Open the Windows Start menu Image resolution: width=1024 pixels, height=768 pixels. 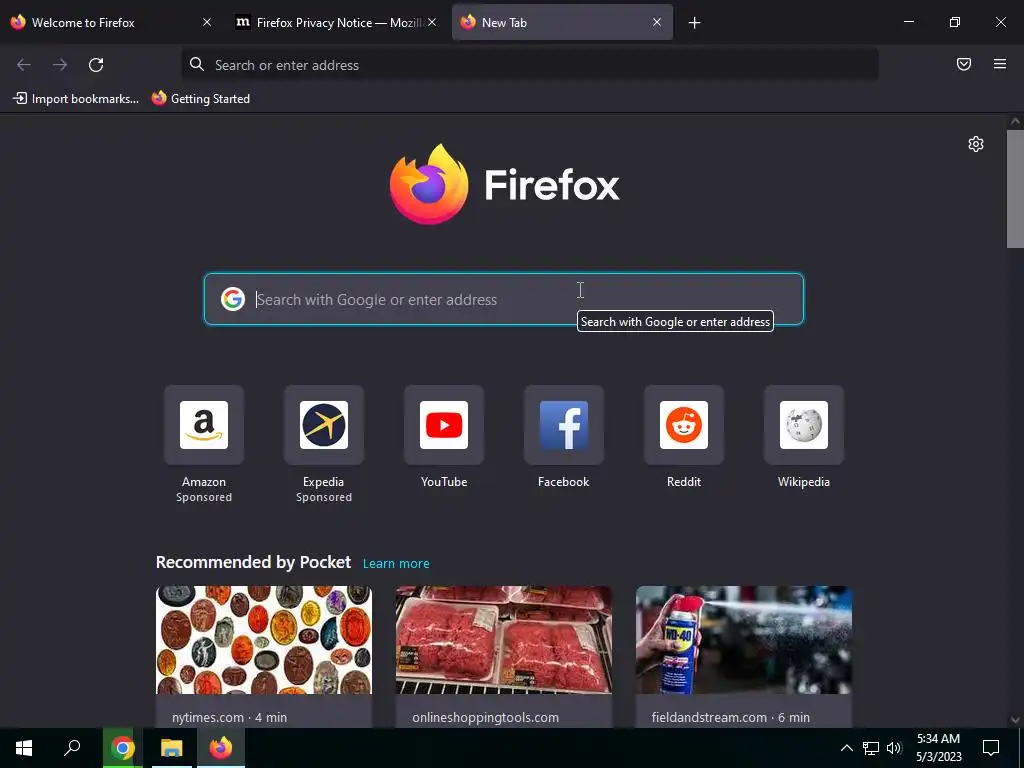click(24, 748)
